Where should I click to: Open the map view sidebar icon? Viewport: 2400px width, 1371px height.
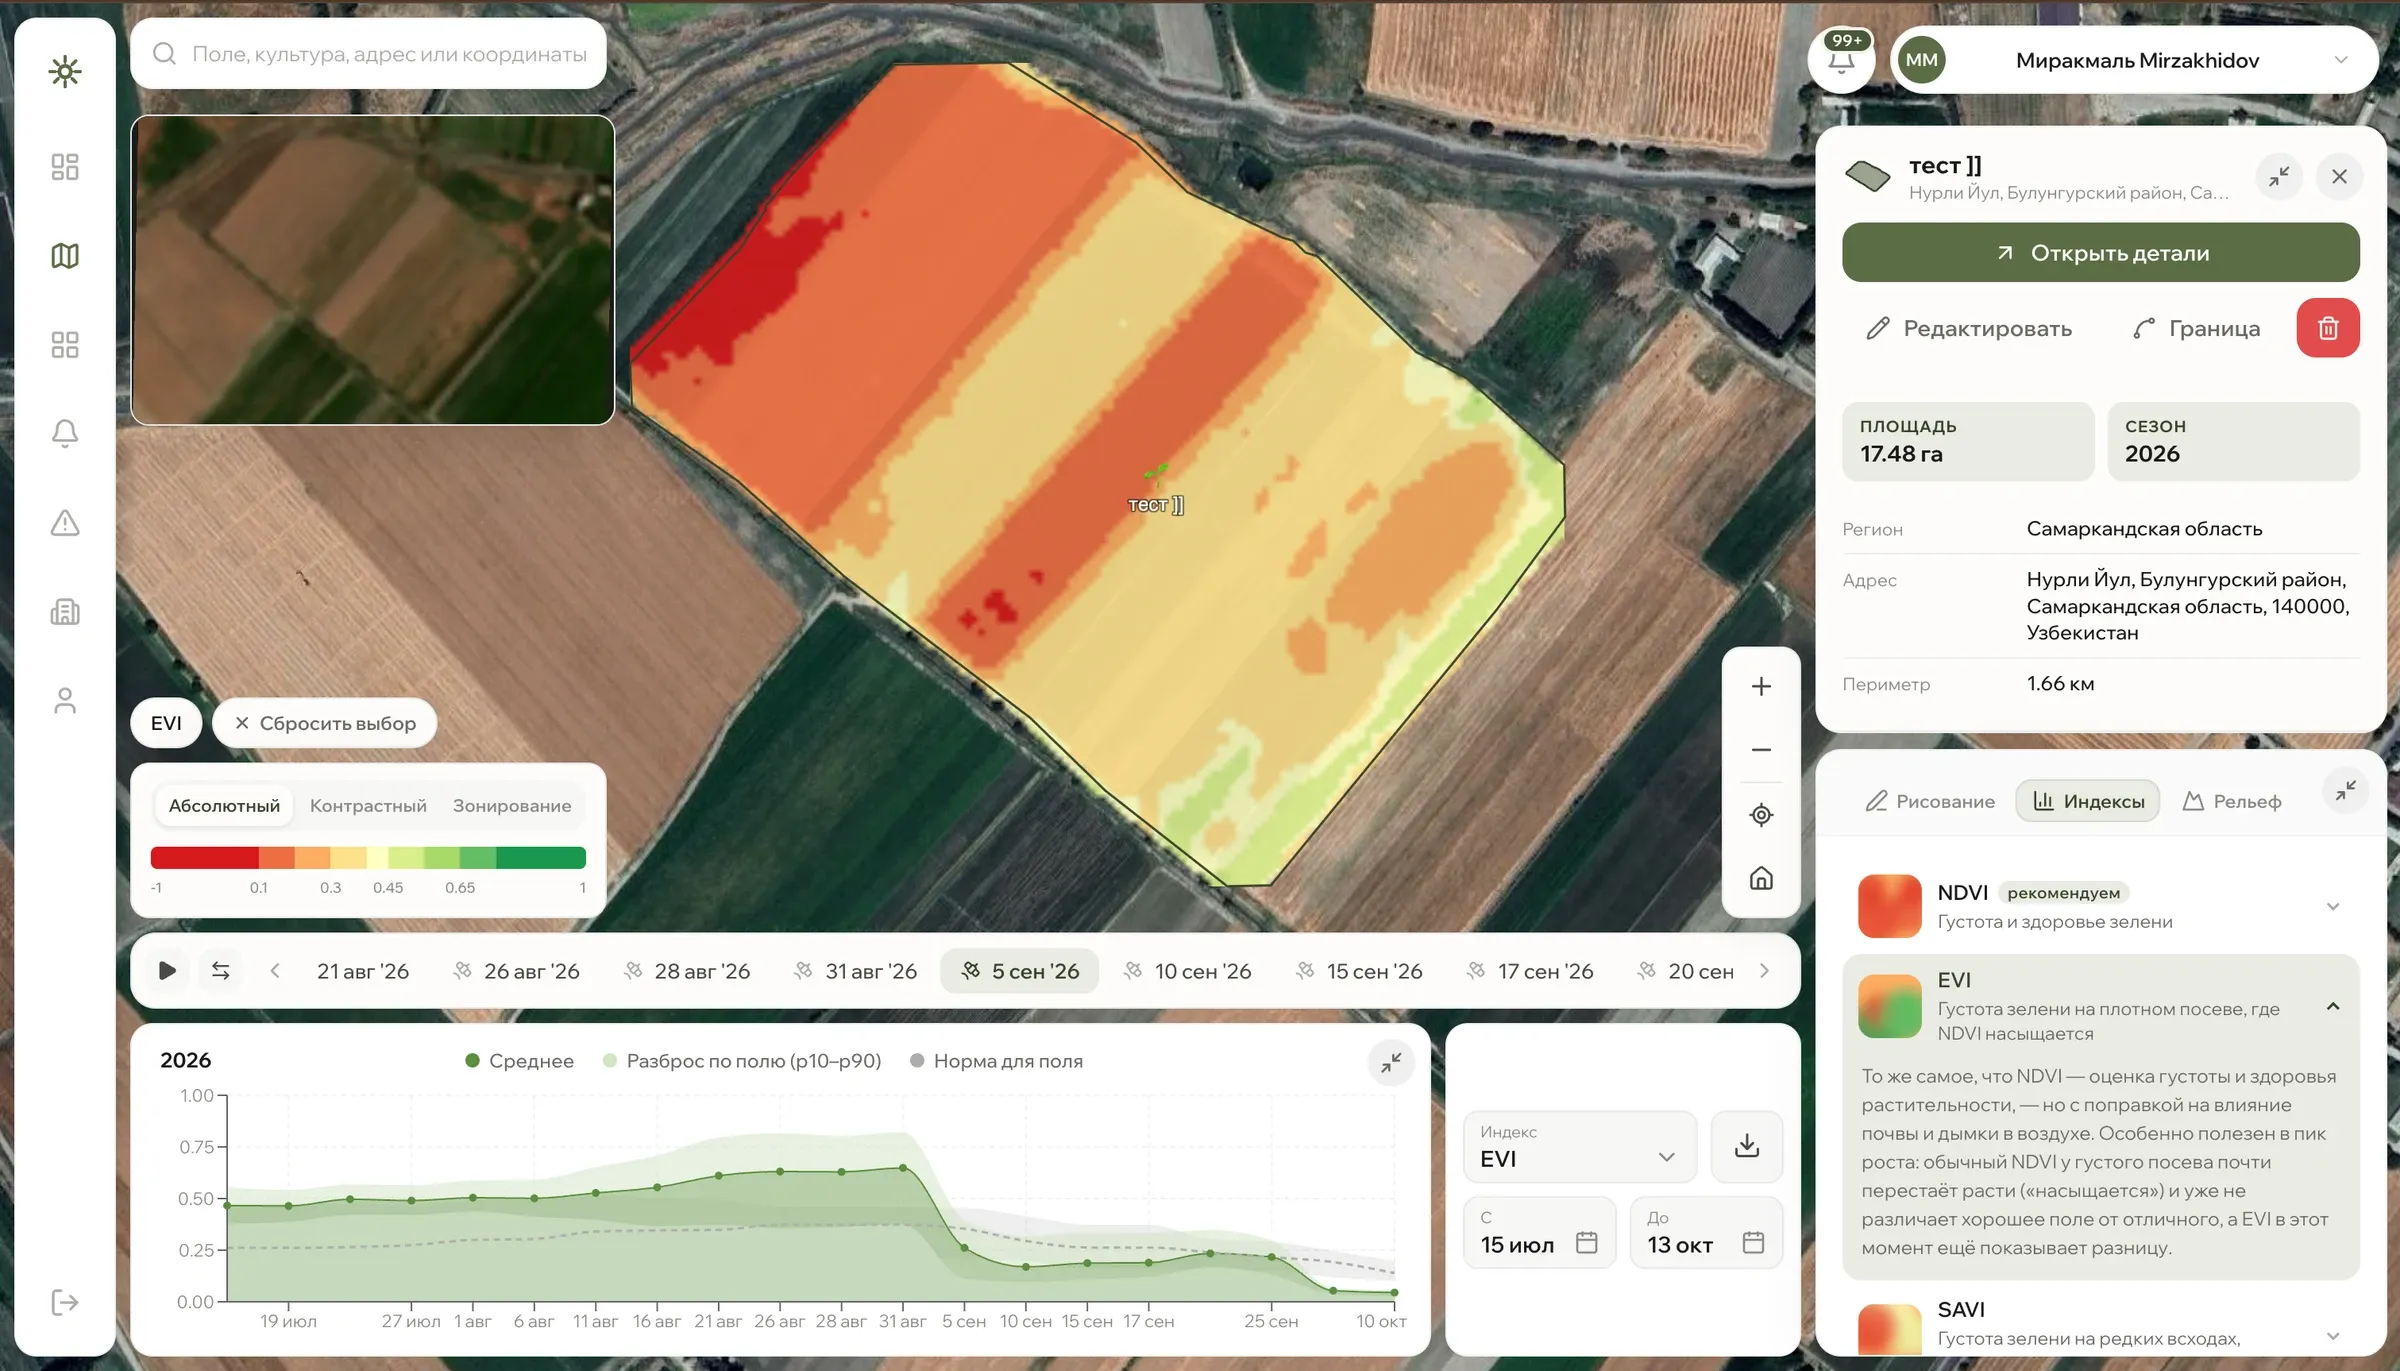pyautogui.click(x=65, y=256)
